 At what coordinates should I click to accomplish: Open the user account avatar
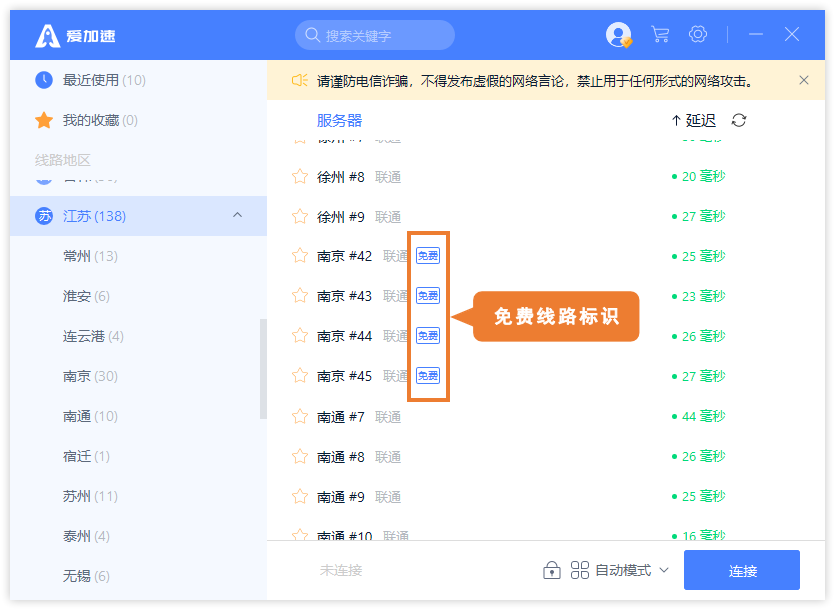click(619, 35)
